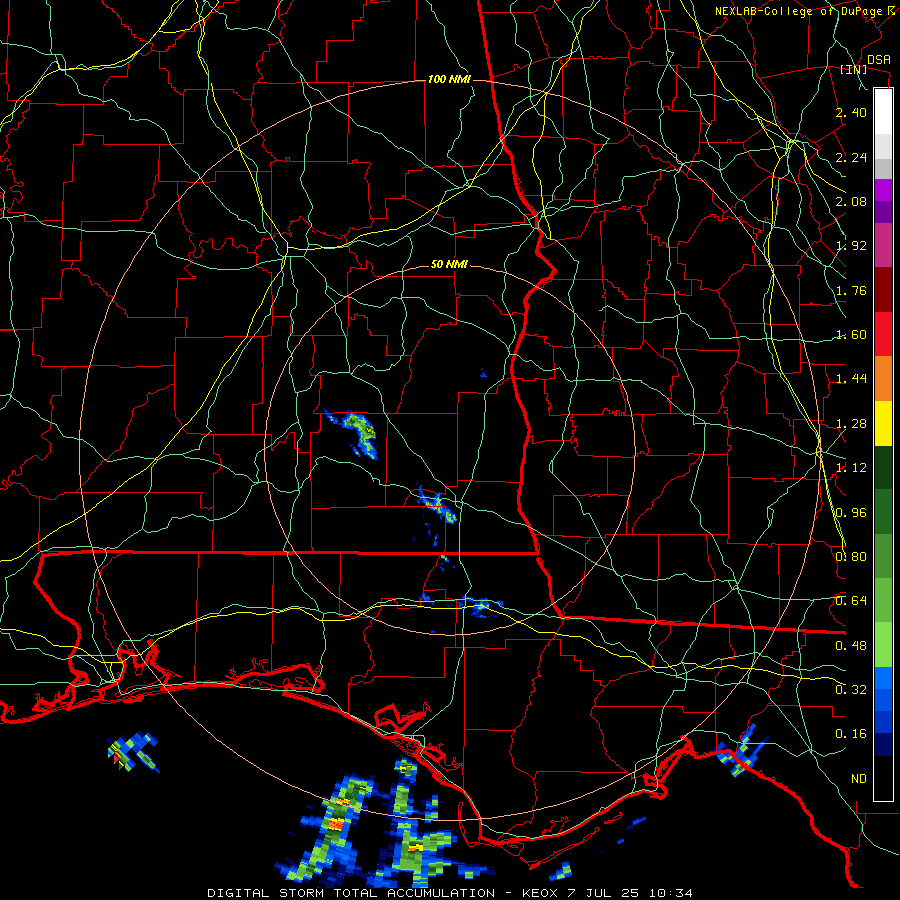Screen dimensions: 900x900
Task: Click the 50 NMI range ring label
Action: click(449, 265)
